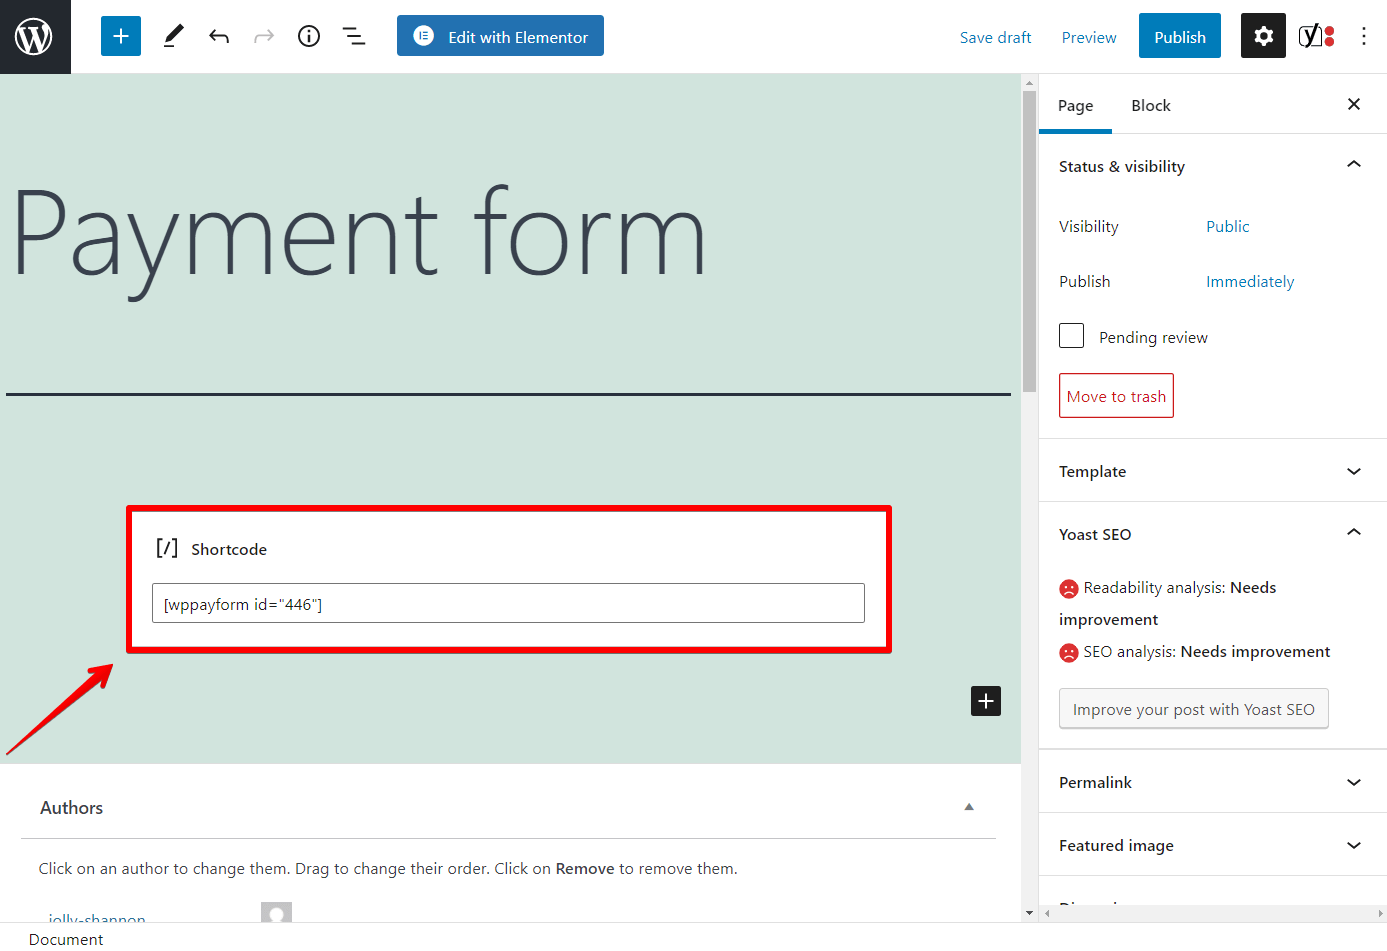The width and height of the screenshot is (1387, 951).
Task: Collapse the Status & visibility section
Action: coord(1353,165)
